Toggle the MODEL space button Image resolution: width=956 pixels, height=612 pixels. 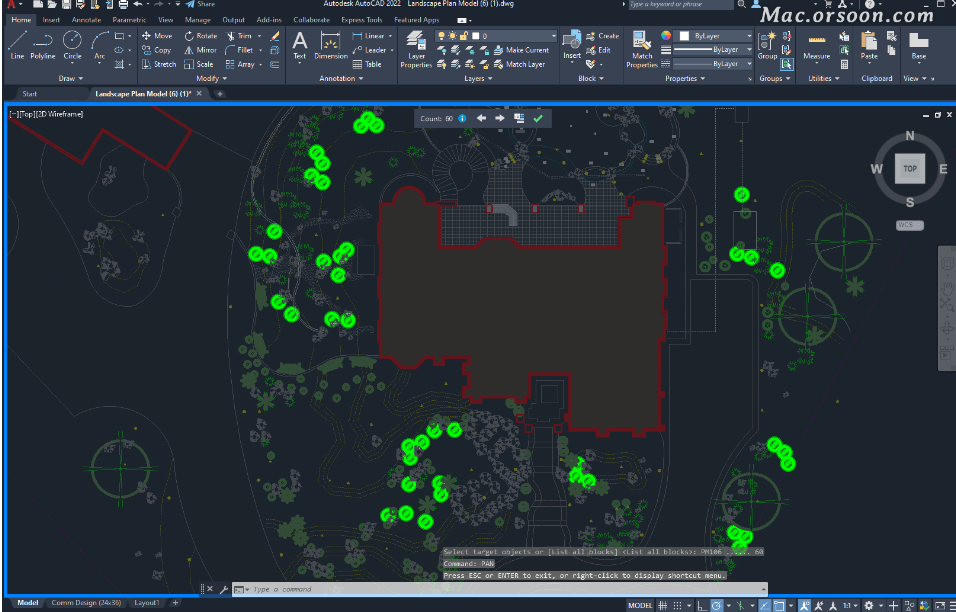click(640, 606)
